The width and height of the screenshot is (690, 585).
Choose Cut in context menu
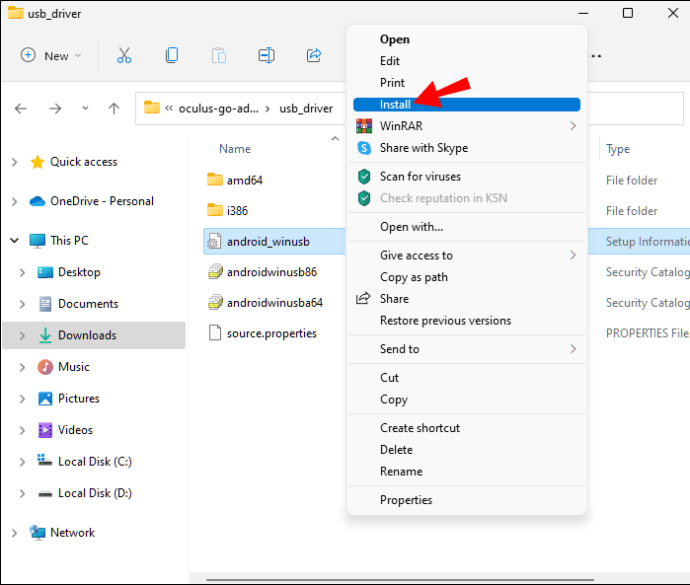[x=466, y=378]
